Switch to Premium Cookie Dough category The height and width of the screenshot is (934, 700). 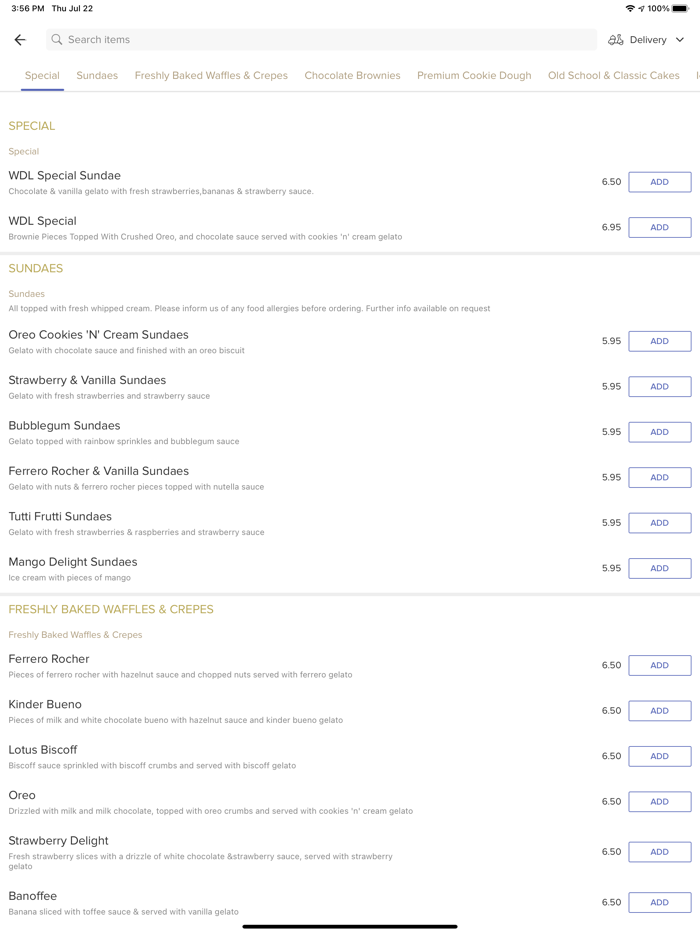(x=474, y=75)
